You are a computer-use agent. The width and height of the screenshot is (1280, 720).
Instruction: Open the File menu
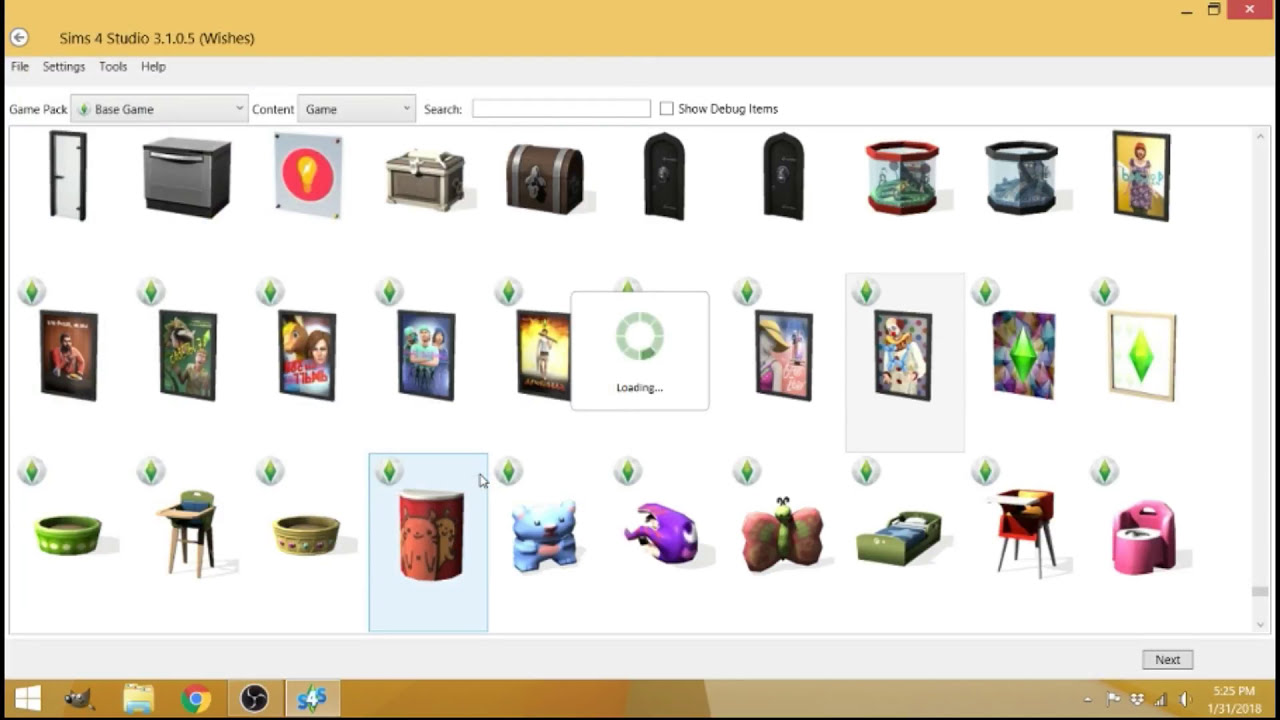coord(20,66)
